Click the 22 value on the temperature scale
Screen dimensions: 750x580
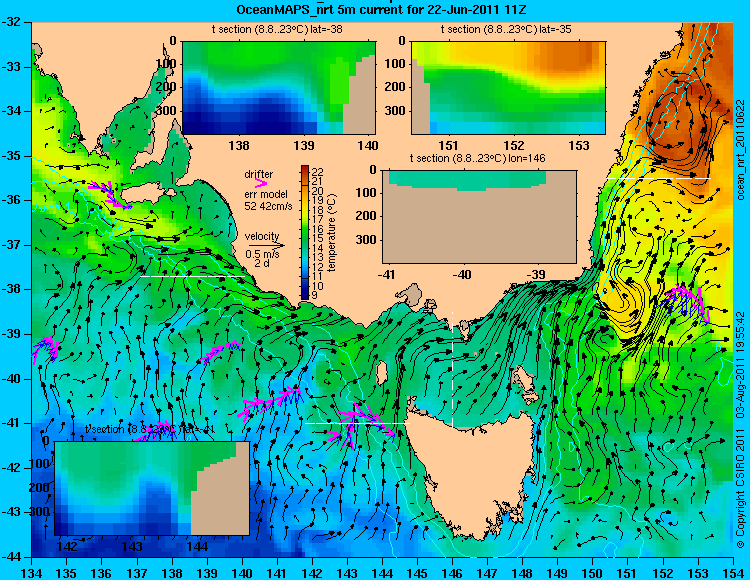317,172
